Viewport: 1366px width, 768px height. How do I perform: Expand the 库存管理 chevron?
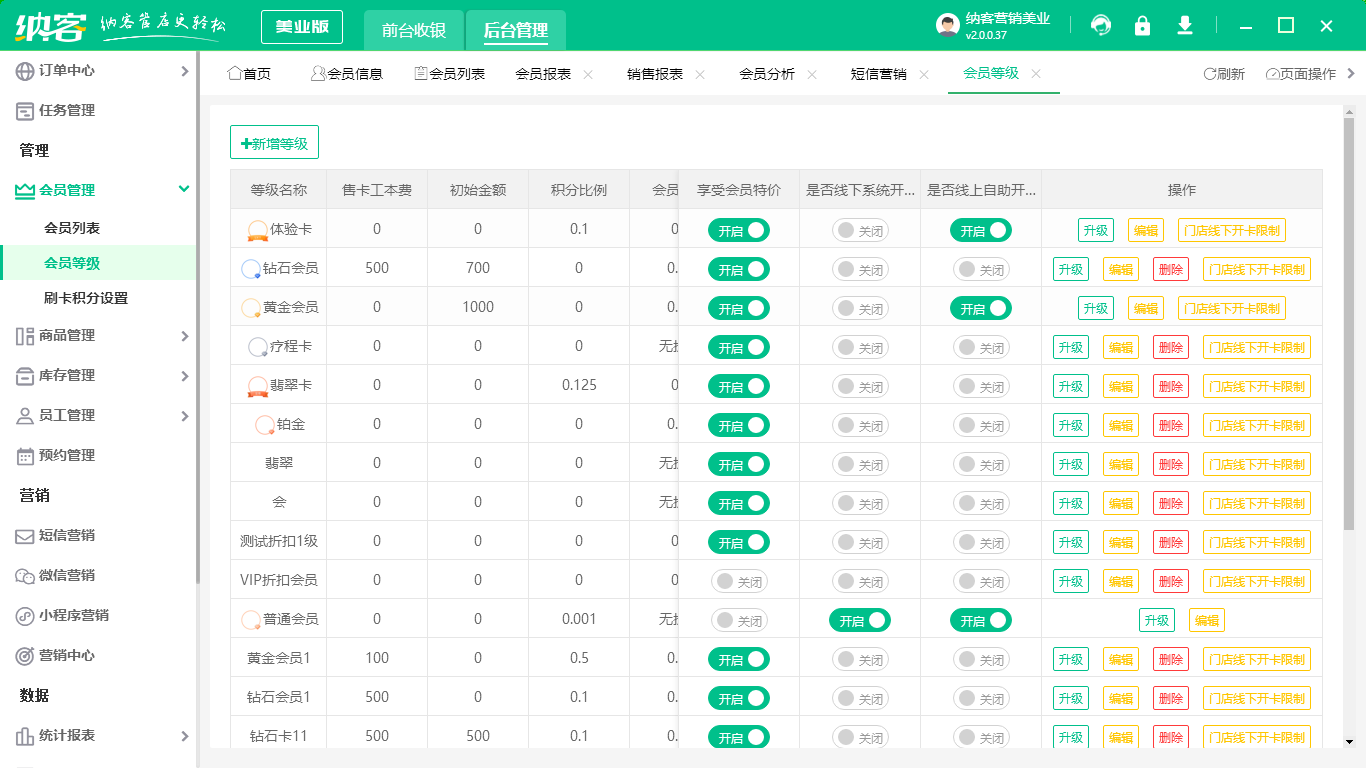click(184, 376)
